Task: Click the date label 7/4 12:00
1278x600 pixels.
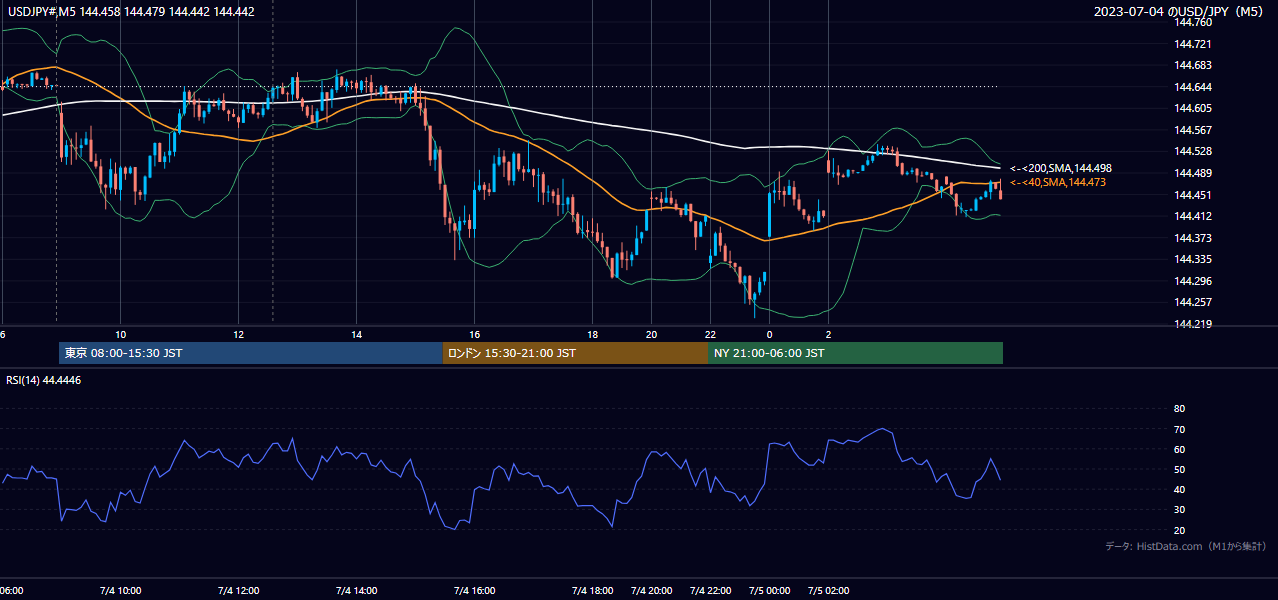Action: [x=239, y=591]
